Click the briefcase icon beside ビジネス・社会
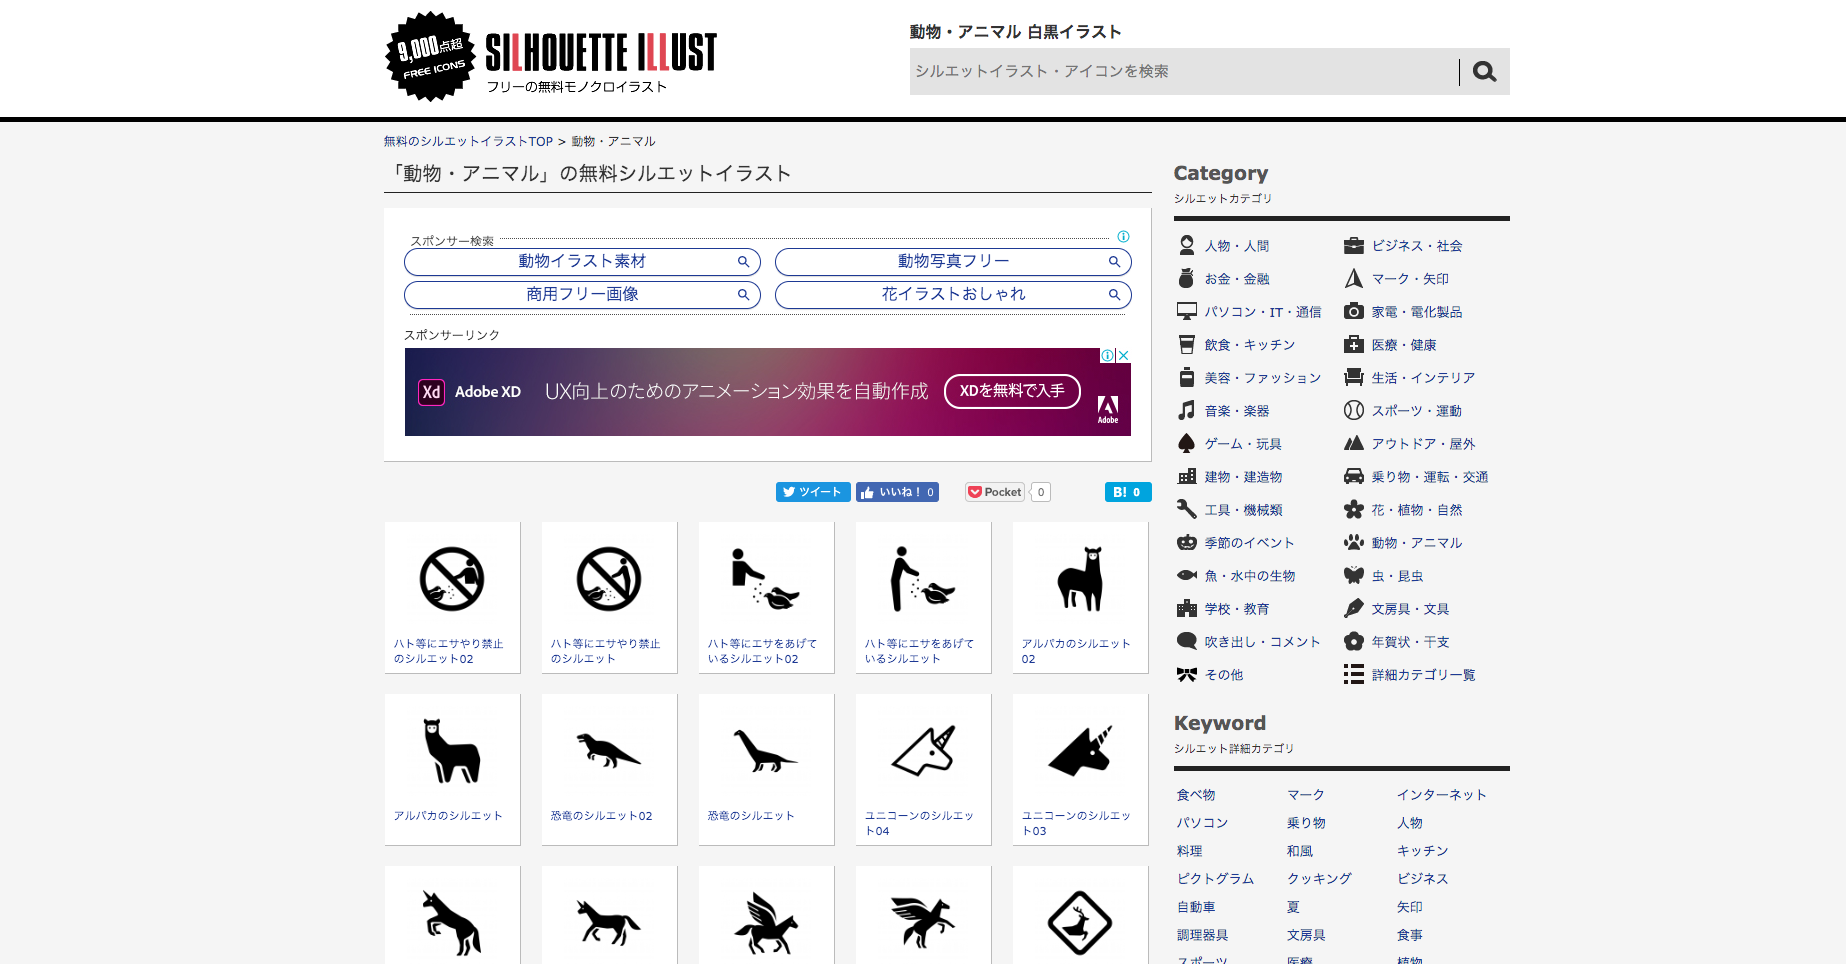The width and height of the screenshot is (1846, 964). click(1354, 245)
